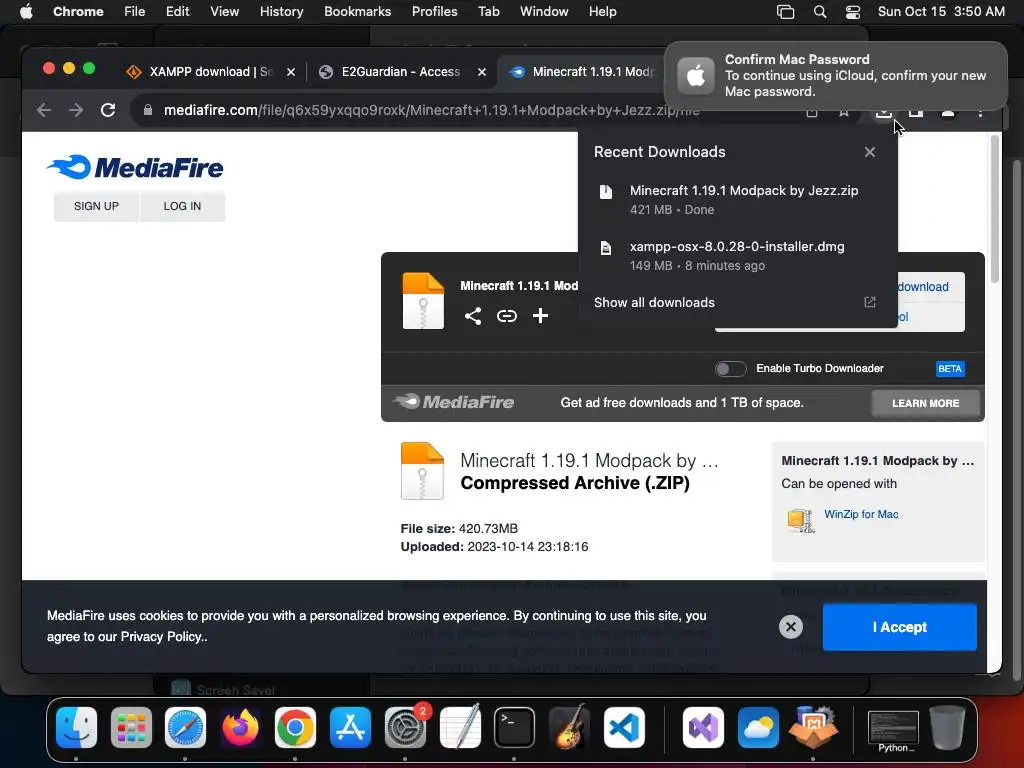Open Terminal from the Dock

pos(515,728)
